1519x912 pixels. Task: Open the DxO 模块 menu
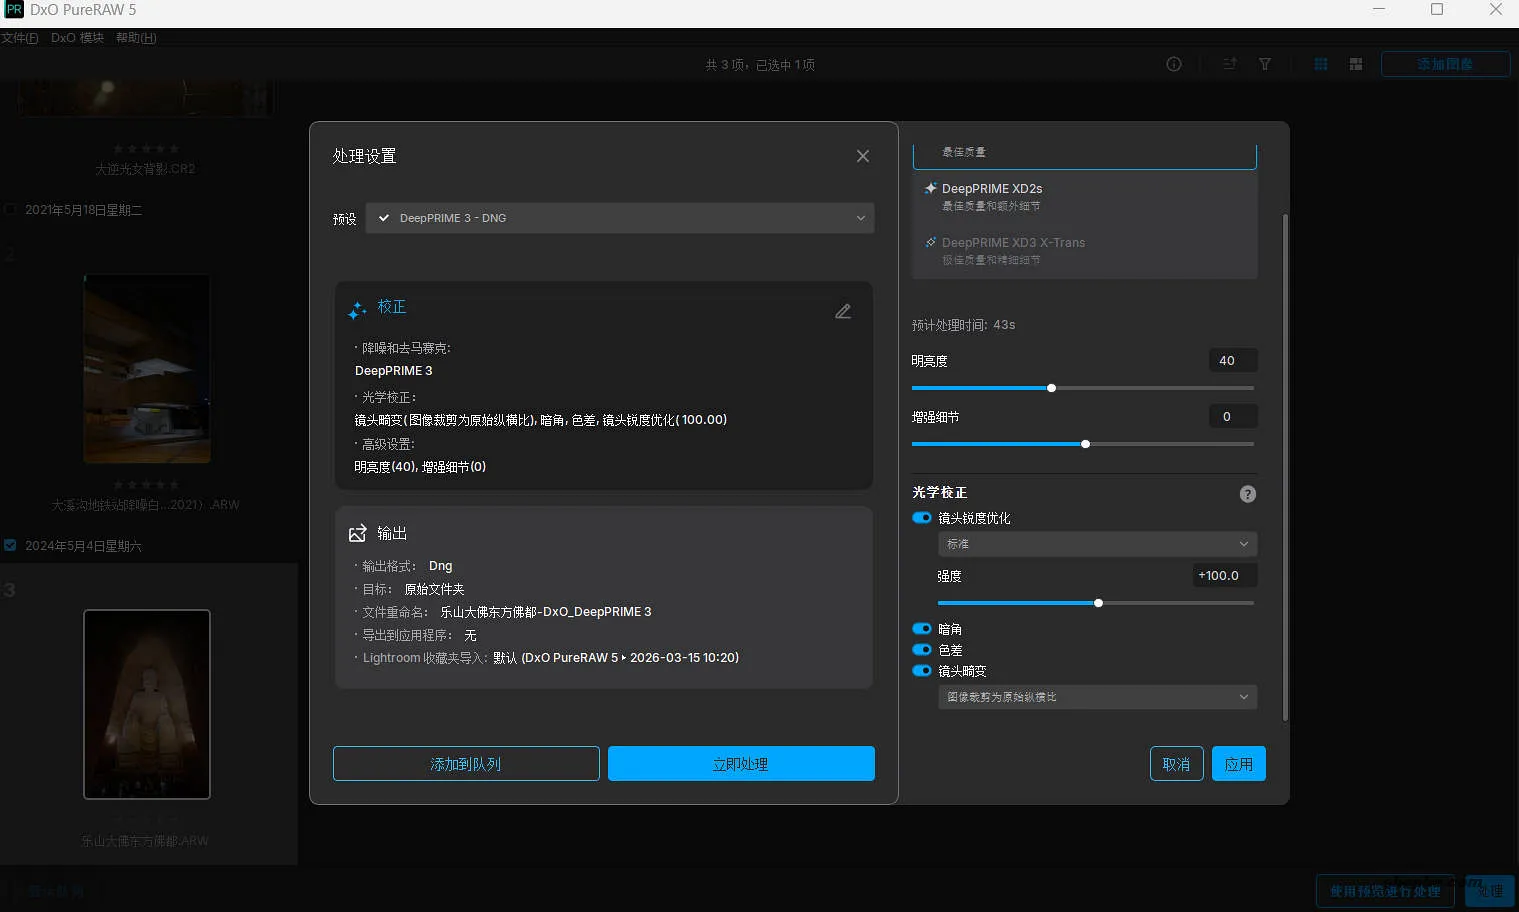click(x=77, y=37)
